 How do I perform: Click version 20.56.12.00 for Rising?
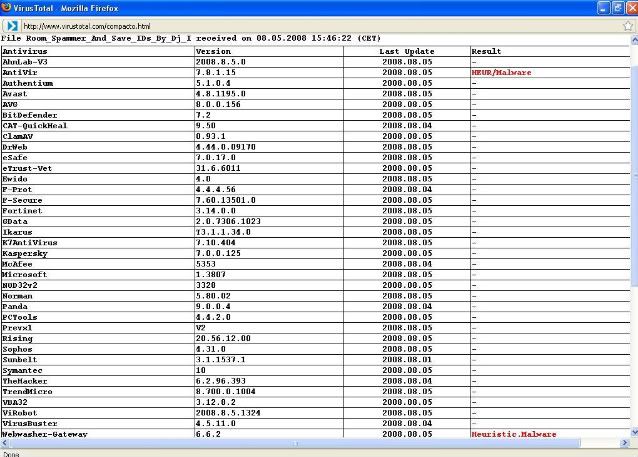click(223, 338)
